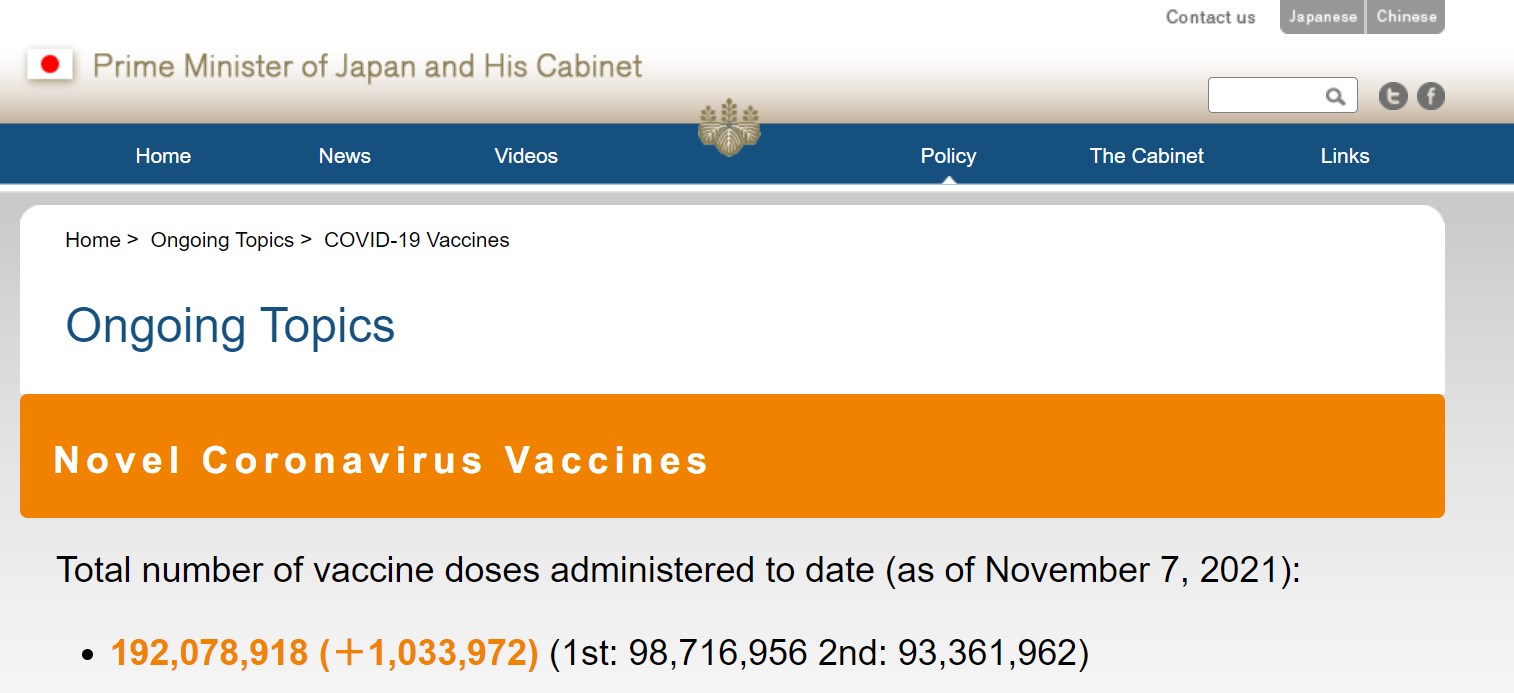This screenshot has height=693, width=1514.
Task: Open the Contact us link
Action: point(1210,17)
